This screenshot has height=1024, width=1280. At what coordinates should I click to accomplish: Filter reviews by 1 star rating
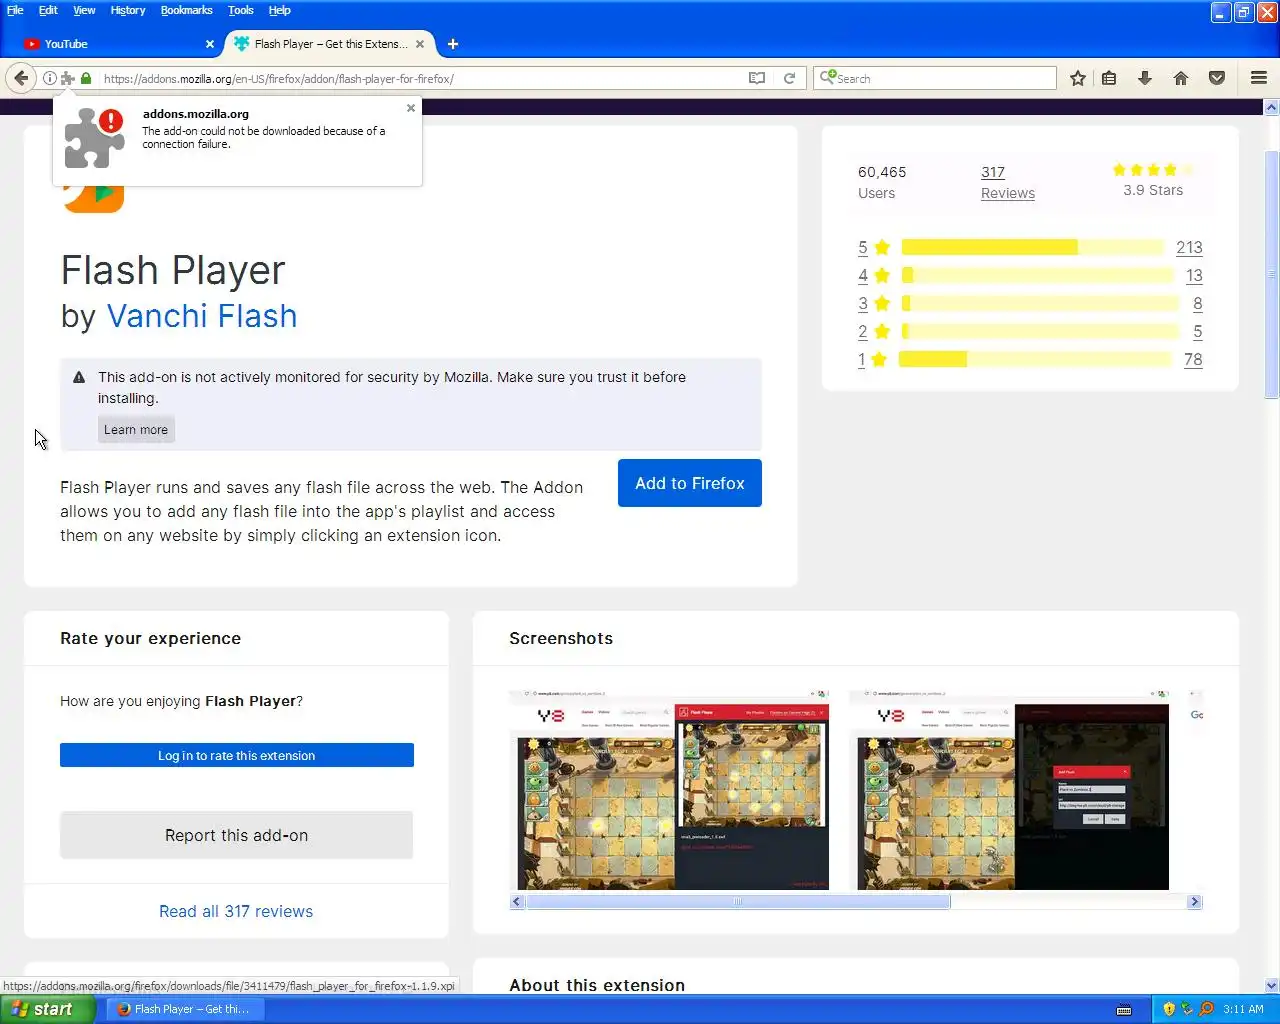point(872,359)
